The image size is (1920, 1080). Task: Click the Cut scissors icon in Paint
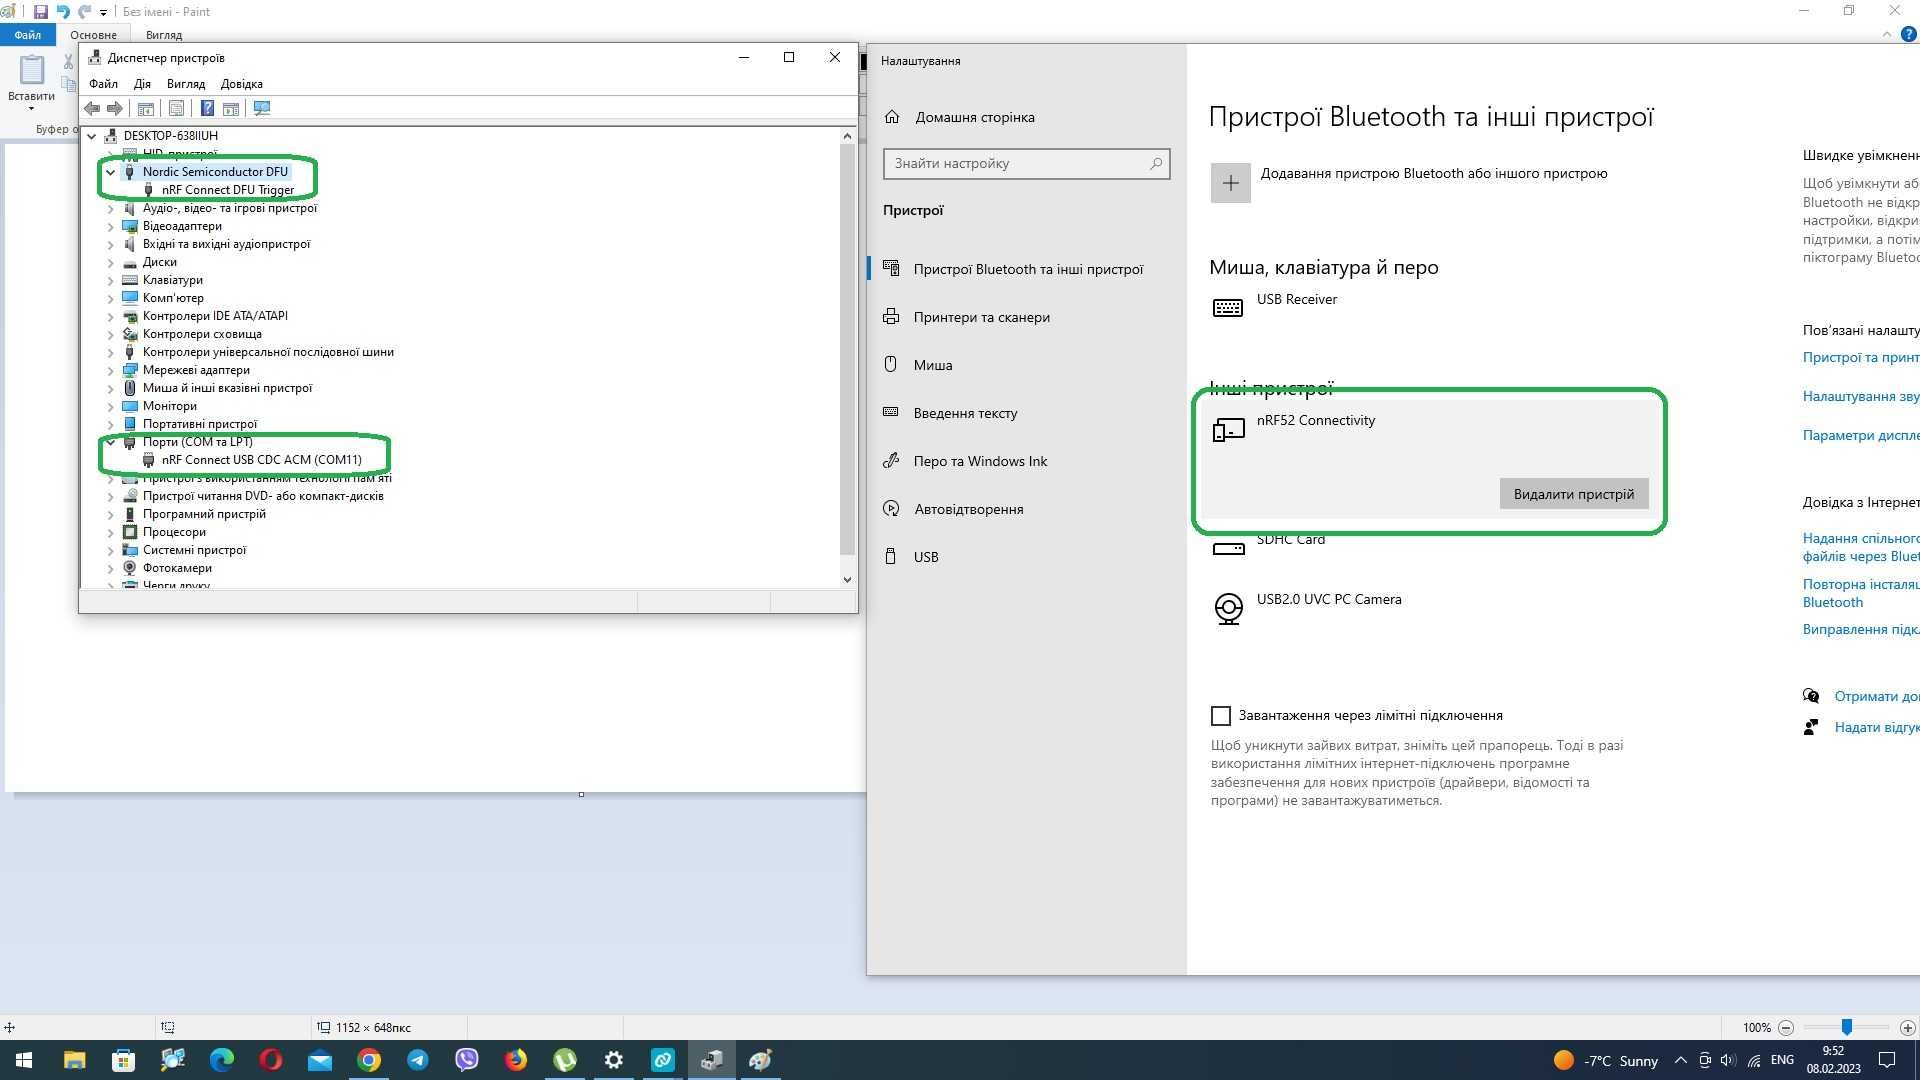tap(68, 62)
